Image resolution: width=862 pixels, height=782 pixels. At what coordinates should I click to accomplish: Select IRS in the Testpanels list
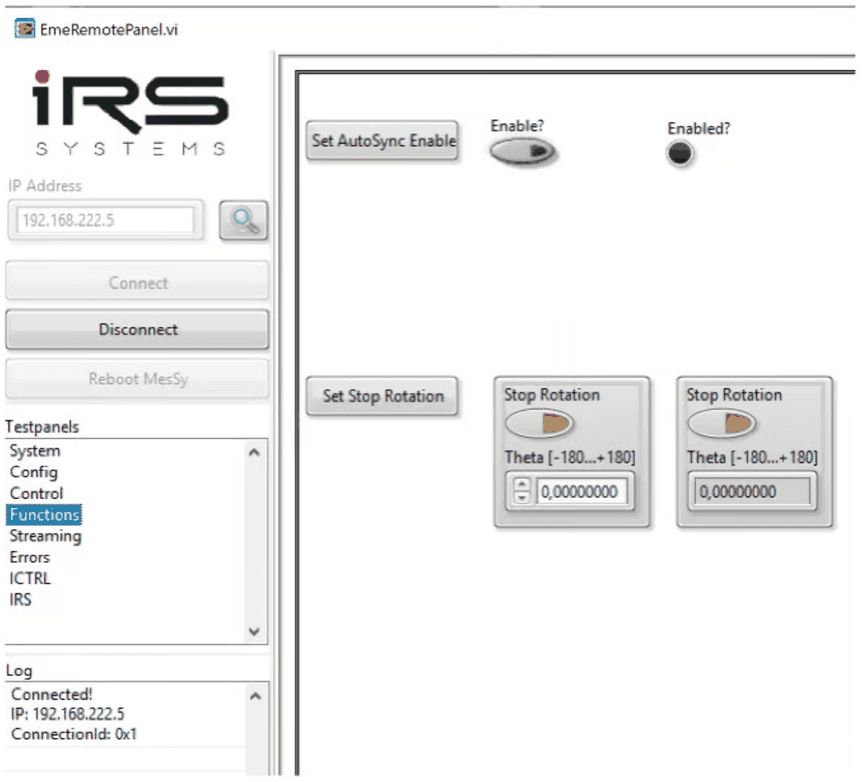(x=20, y=600)
